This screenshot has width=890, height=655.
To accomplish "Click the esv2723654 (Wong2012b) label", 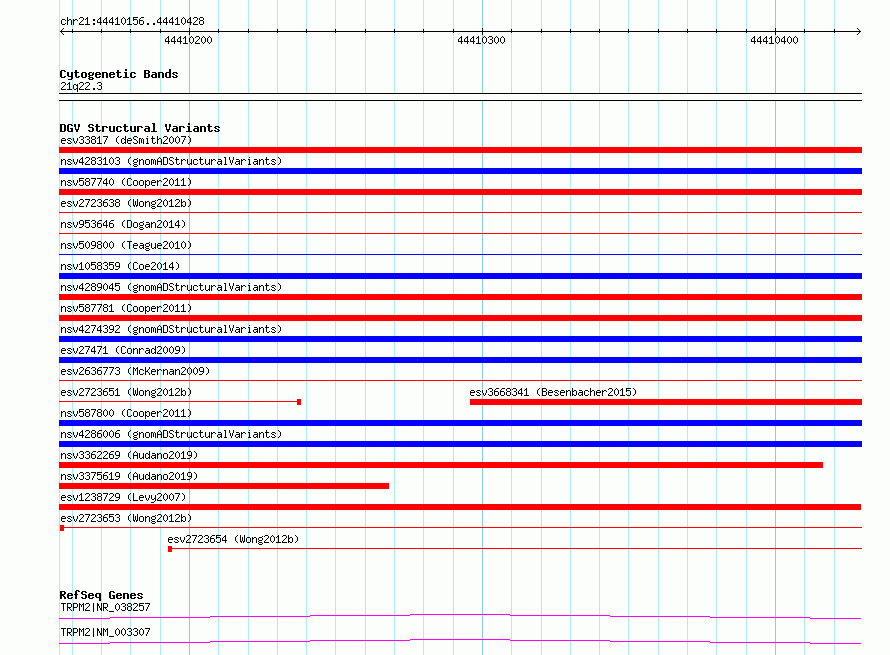I will 233,539.
